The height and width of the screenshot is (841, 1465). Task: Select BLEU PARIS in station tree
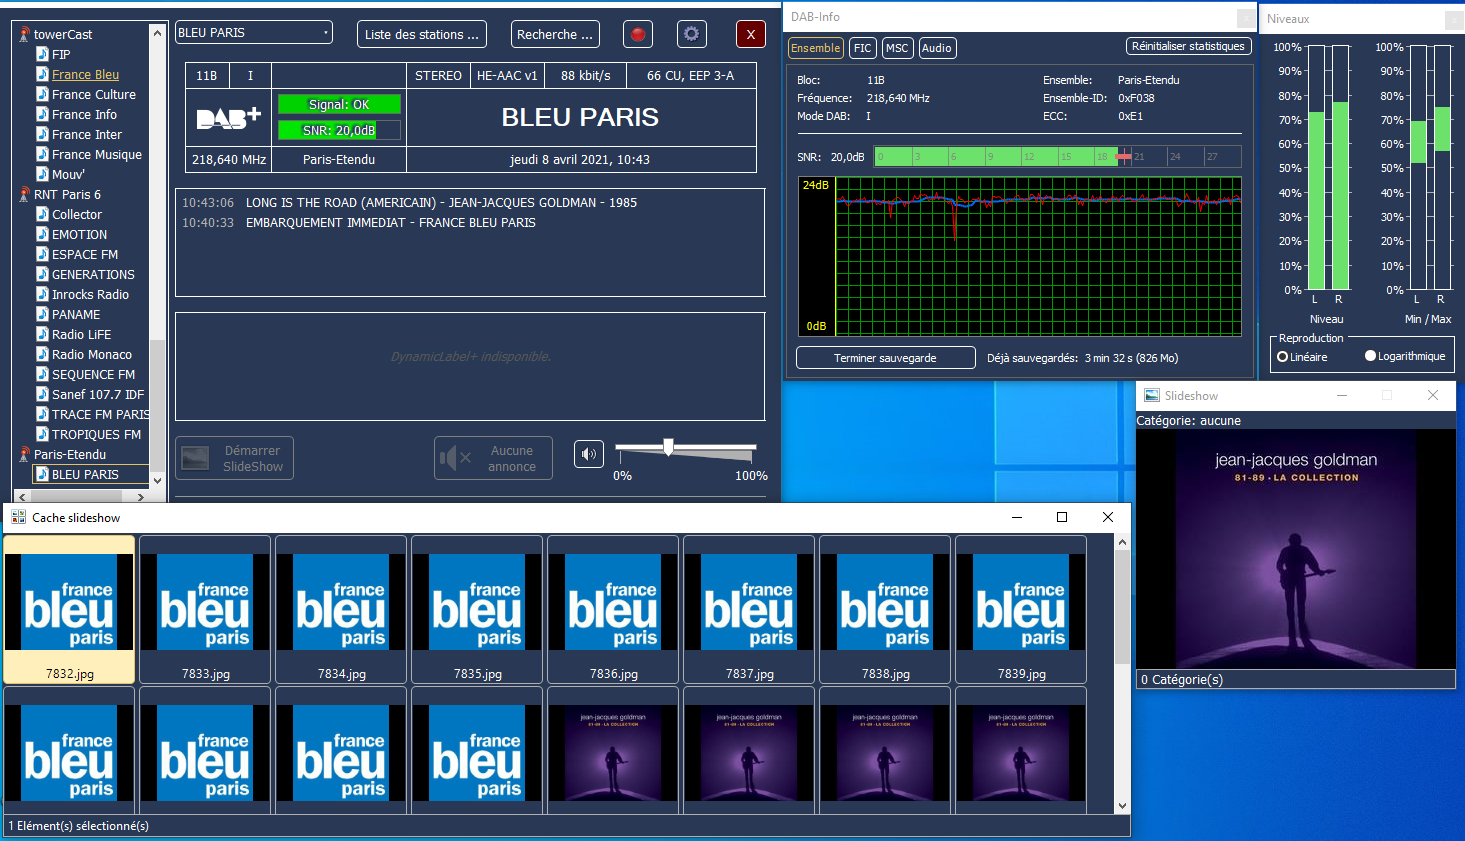[85, 474]
